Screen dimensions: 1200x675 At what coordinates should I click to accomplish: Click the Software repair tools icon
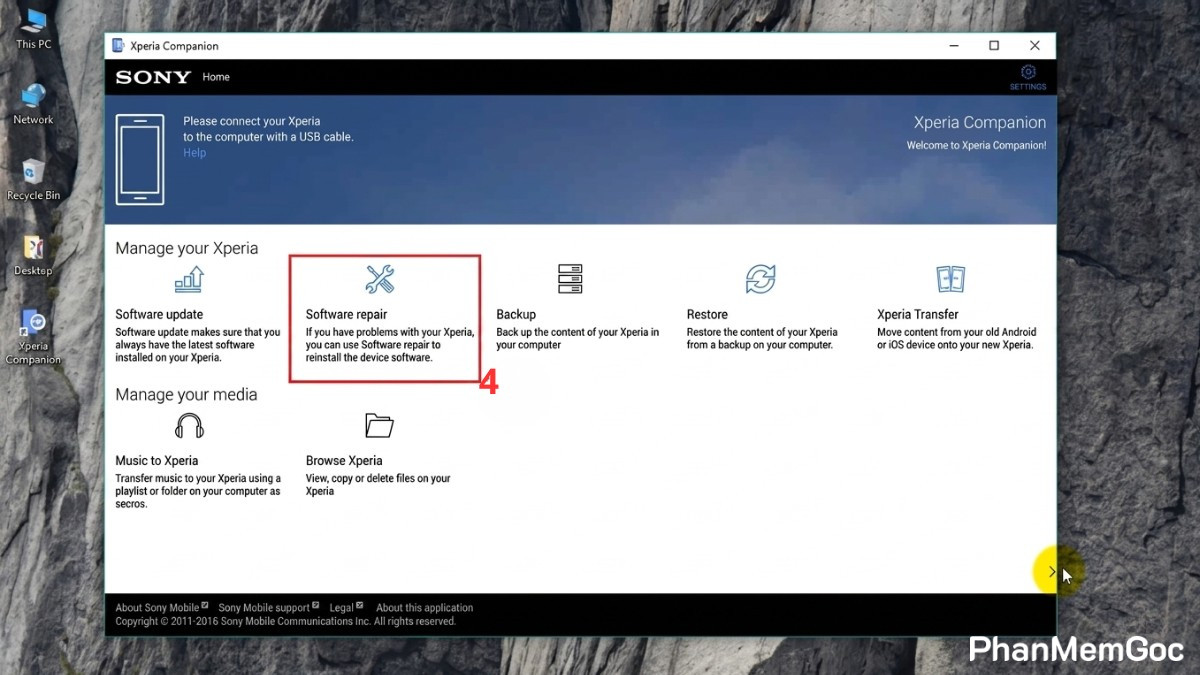coord(380,279)
